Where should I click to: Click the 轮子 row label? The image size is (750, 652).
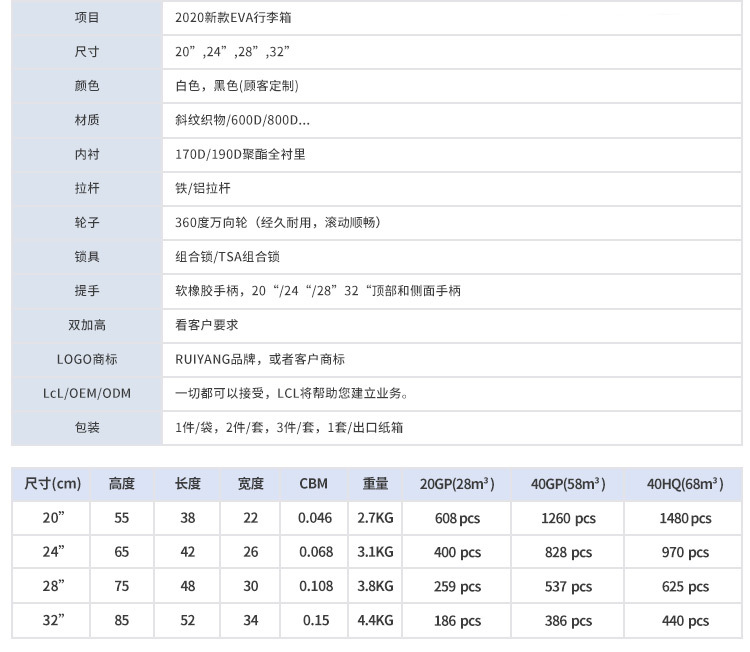(x=87, y=222)
